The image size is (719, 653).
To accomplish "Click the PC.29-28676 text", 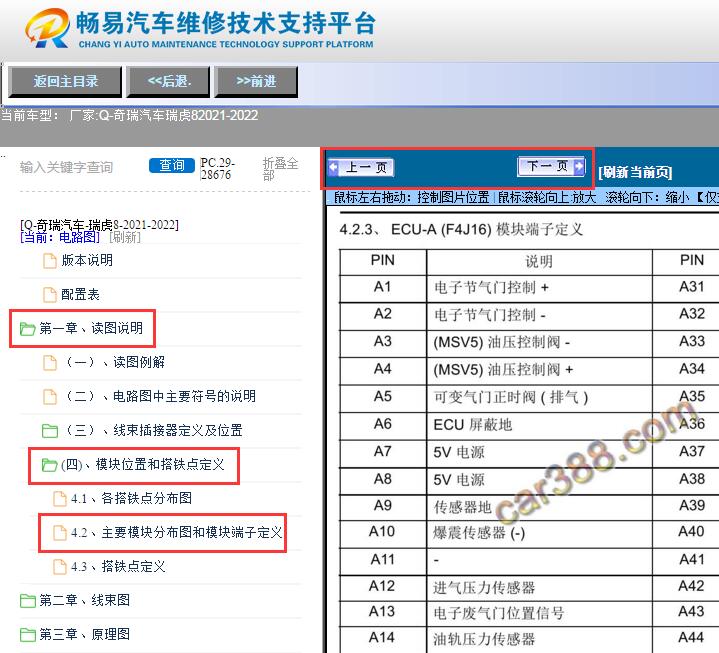I will [217, 169].
